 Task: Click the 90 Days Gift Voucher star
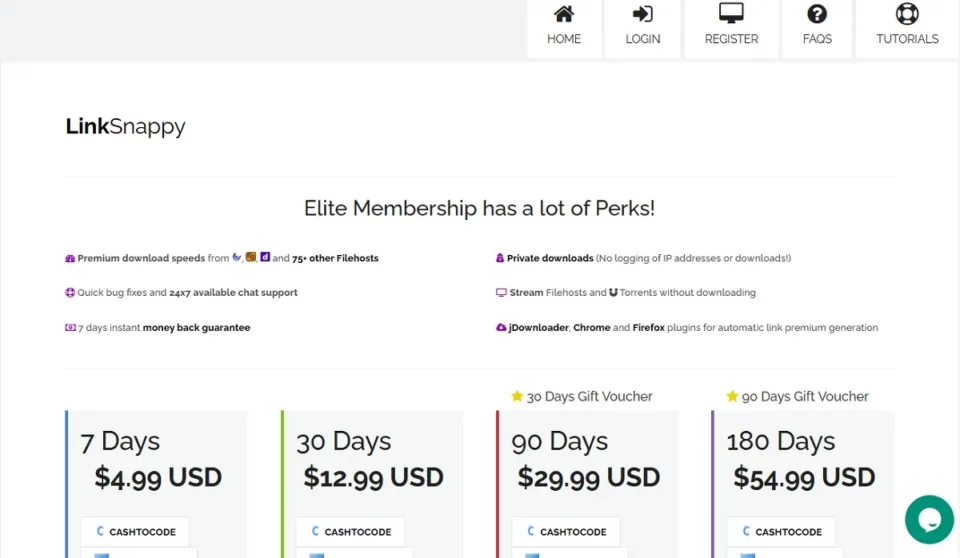point(732,396)
